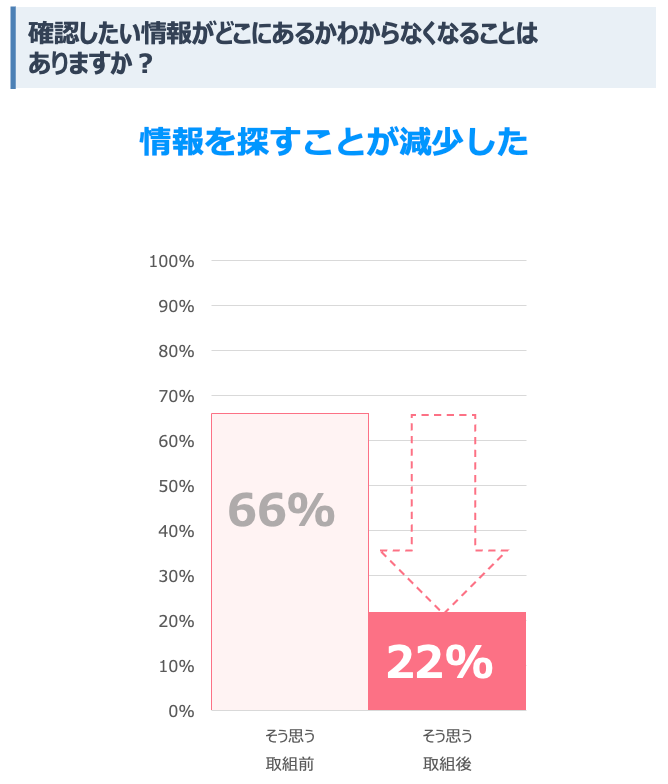This screenshot has height=784, width=668.
Task: Click the 66% pale pink bar
Action: click(290, 600)
